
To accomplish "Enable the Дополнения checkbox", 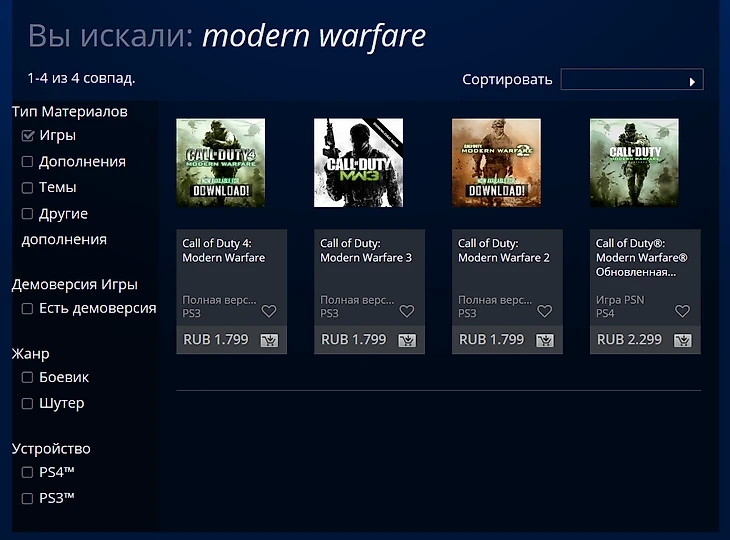I will tap(27, 162).
